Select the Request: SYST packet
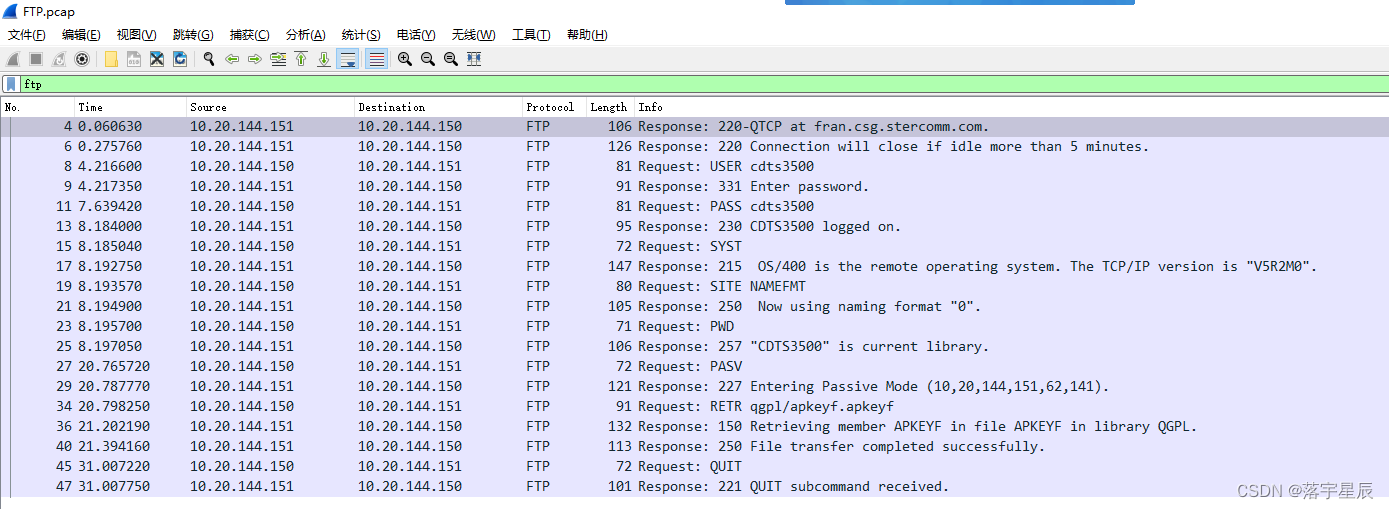Screen dimensions: 1389x509 click(694, 247)
